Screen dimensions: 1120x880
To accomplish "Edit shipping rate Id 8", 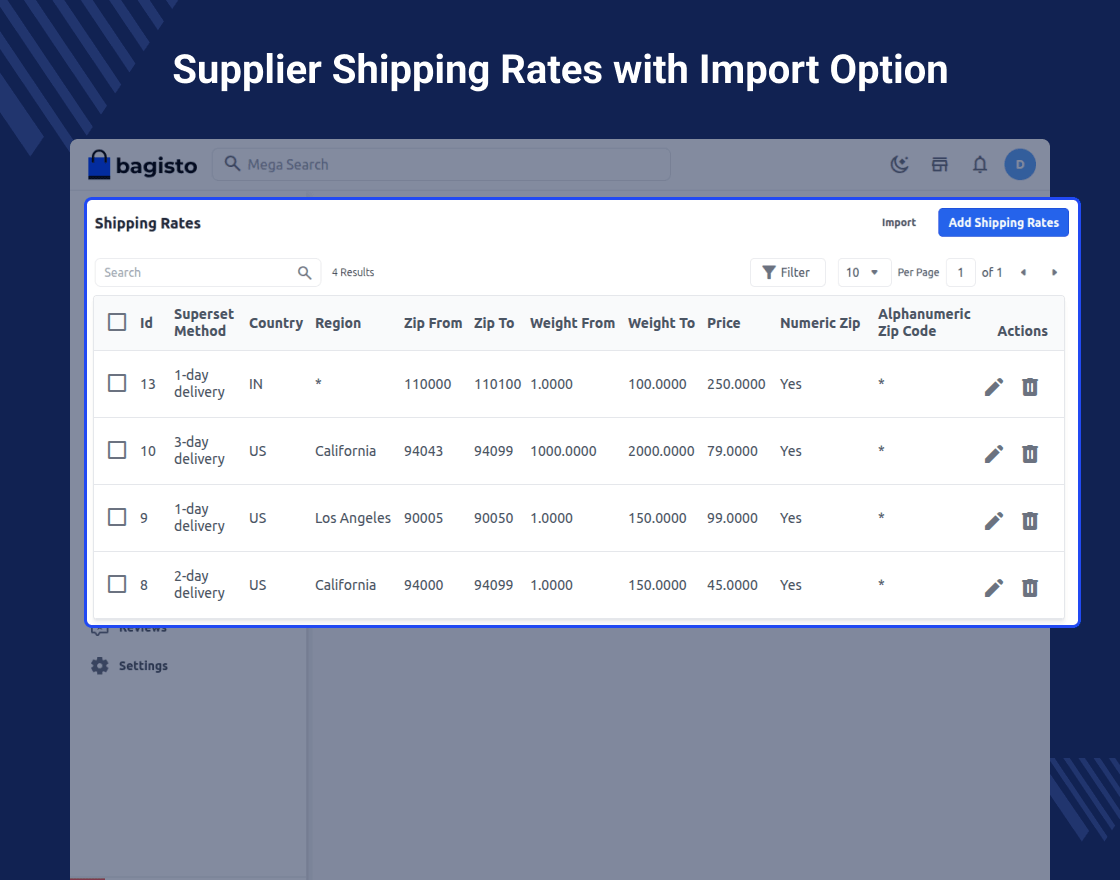I will (x=994, y=589).
